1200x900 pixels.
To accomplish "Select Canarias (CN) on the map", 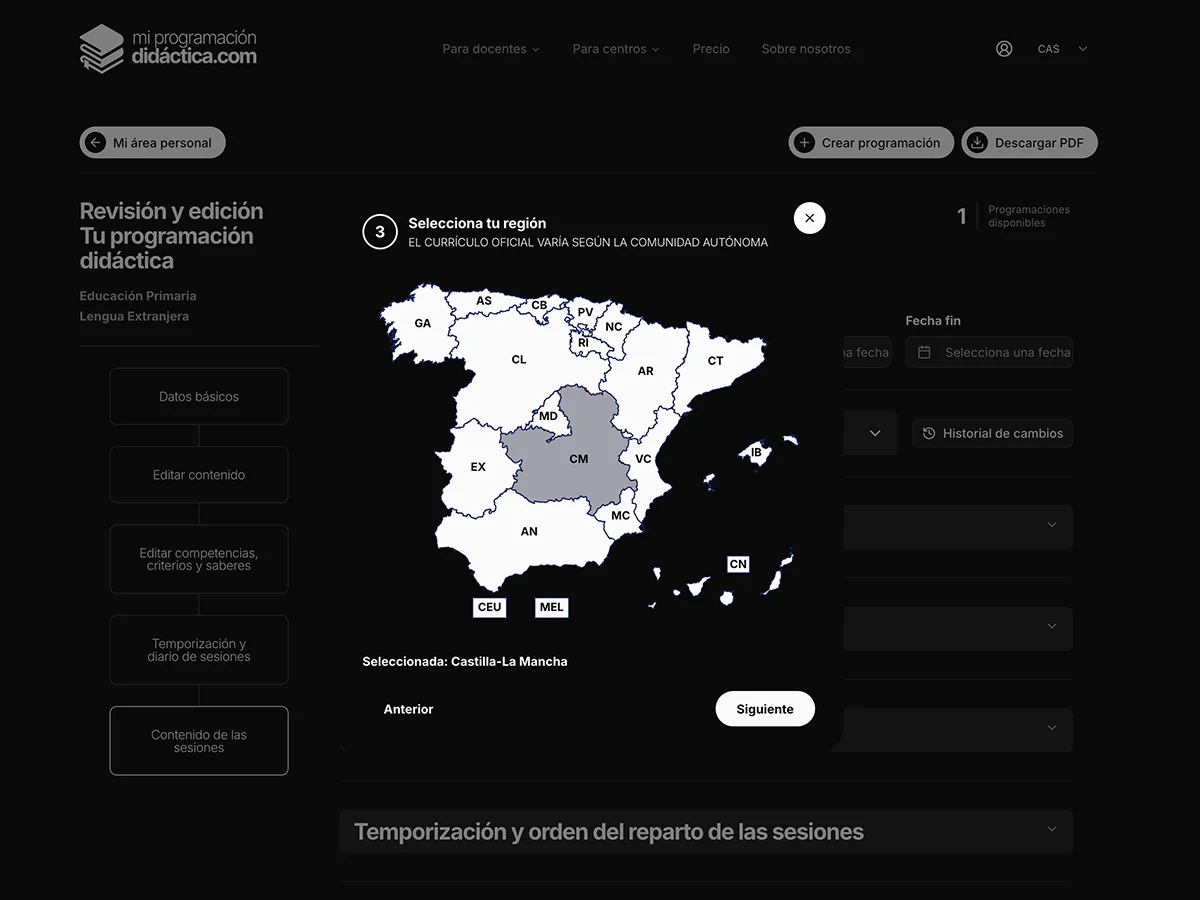I will click(738, 564).
